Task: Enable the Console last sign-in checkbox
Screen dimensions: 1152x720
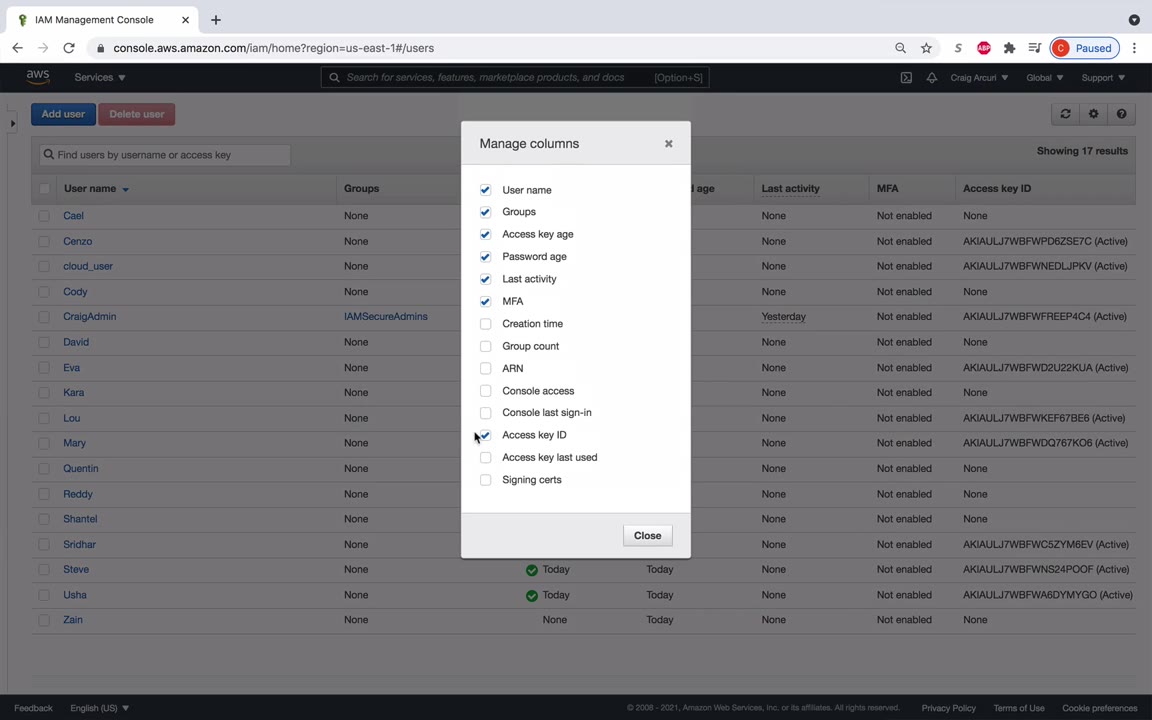Action: [x=486, y=413]
